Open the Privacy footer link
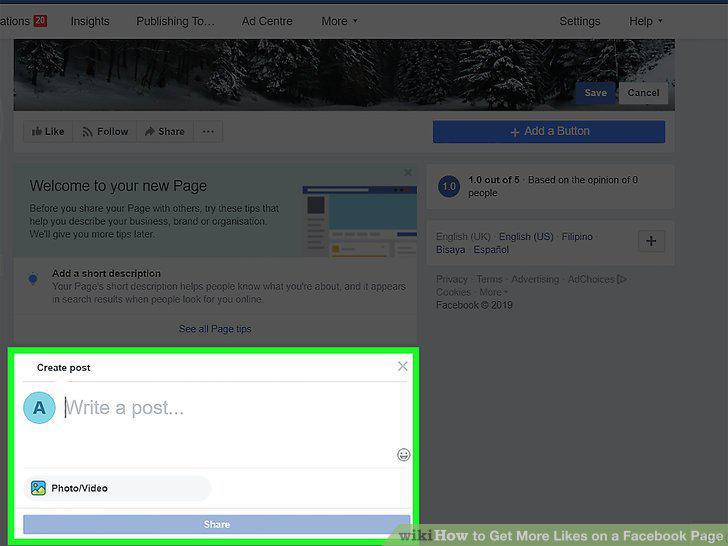Image resolution: width=728 pixels, height=546 pixels. click(452, 280)
